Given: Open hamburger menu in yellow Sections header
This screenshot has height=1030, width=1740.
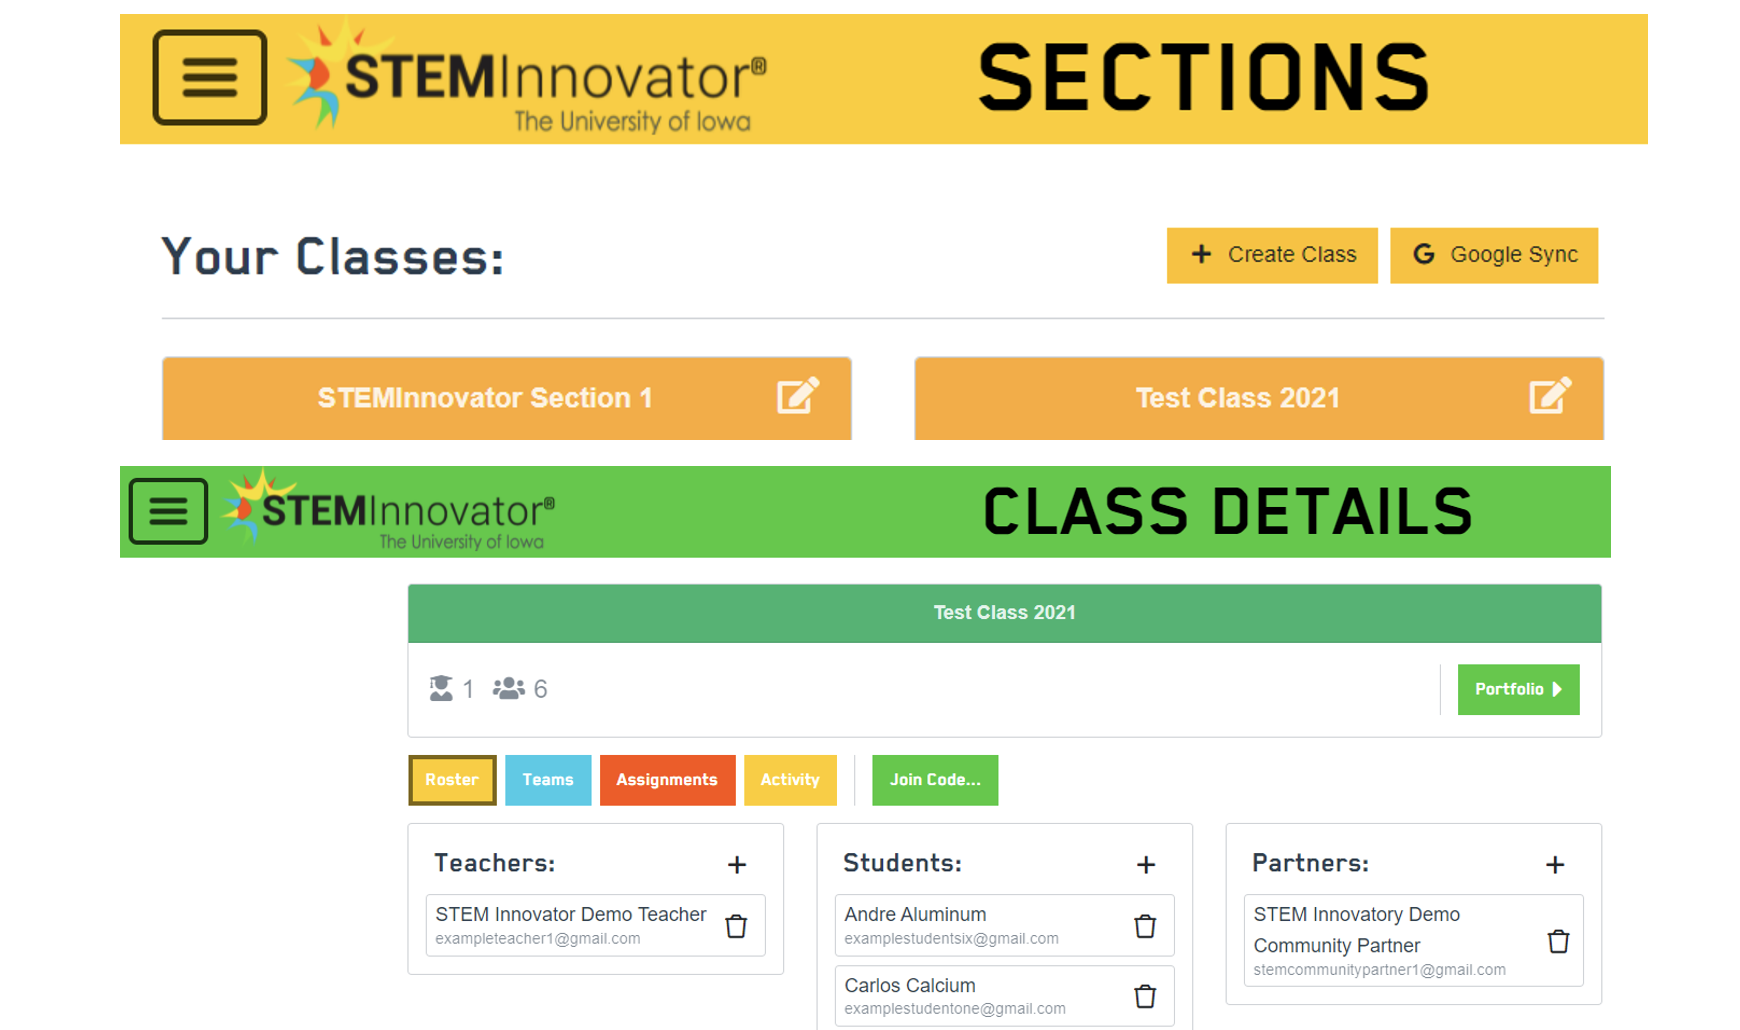Looking at the screenshot, I should (x=209, y=77).
